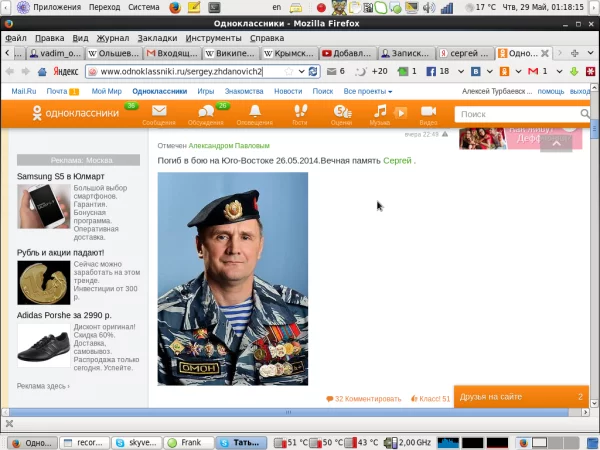600x450 pixels.
Task: Open the Музыка music icon
Action: tap(380, 115)
